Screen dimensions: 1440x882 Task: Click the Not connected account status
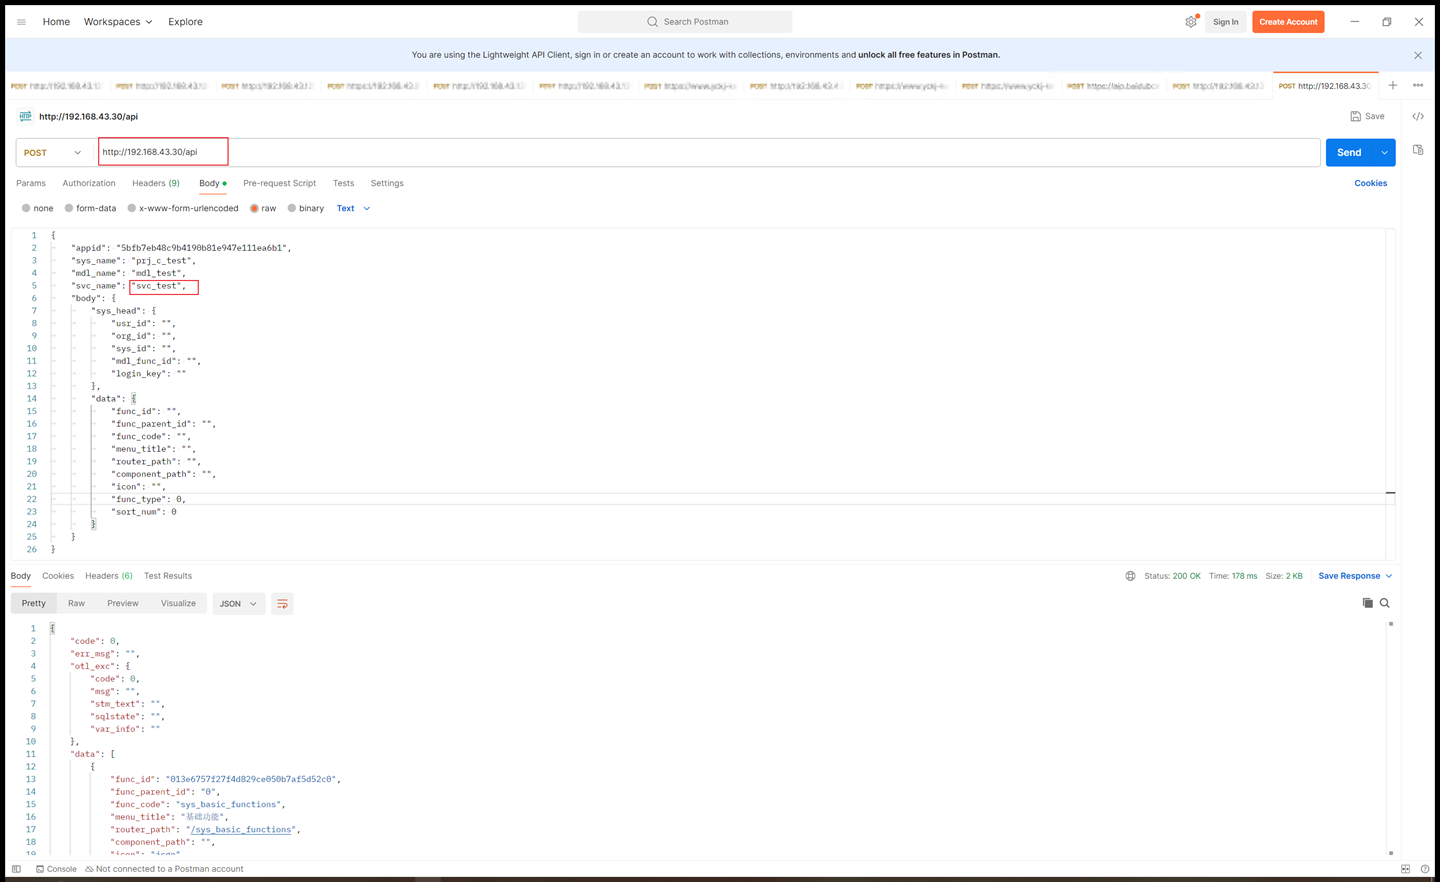pyautogui.click(x=165, y=869)
